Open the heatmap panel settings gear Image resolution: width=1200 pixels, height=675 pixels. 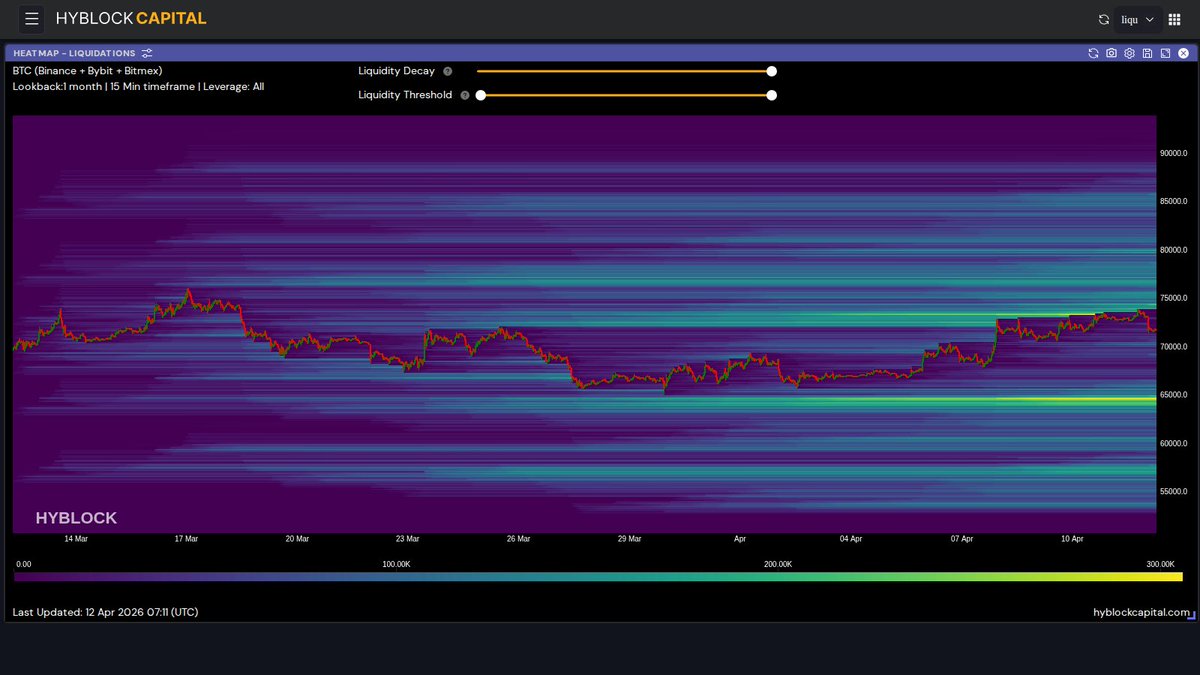click(x=1129, y=53)
